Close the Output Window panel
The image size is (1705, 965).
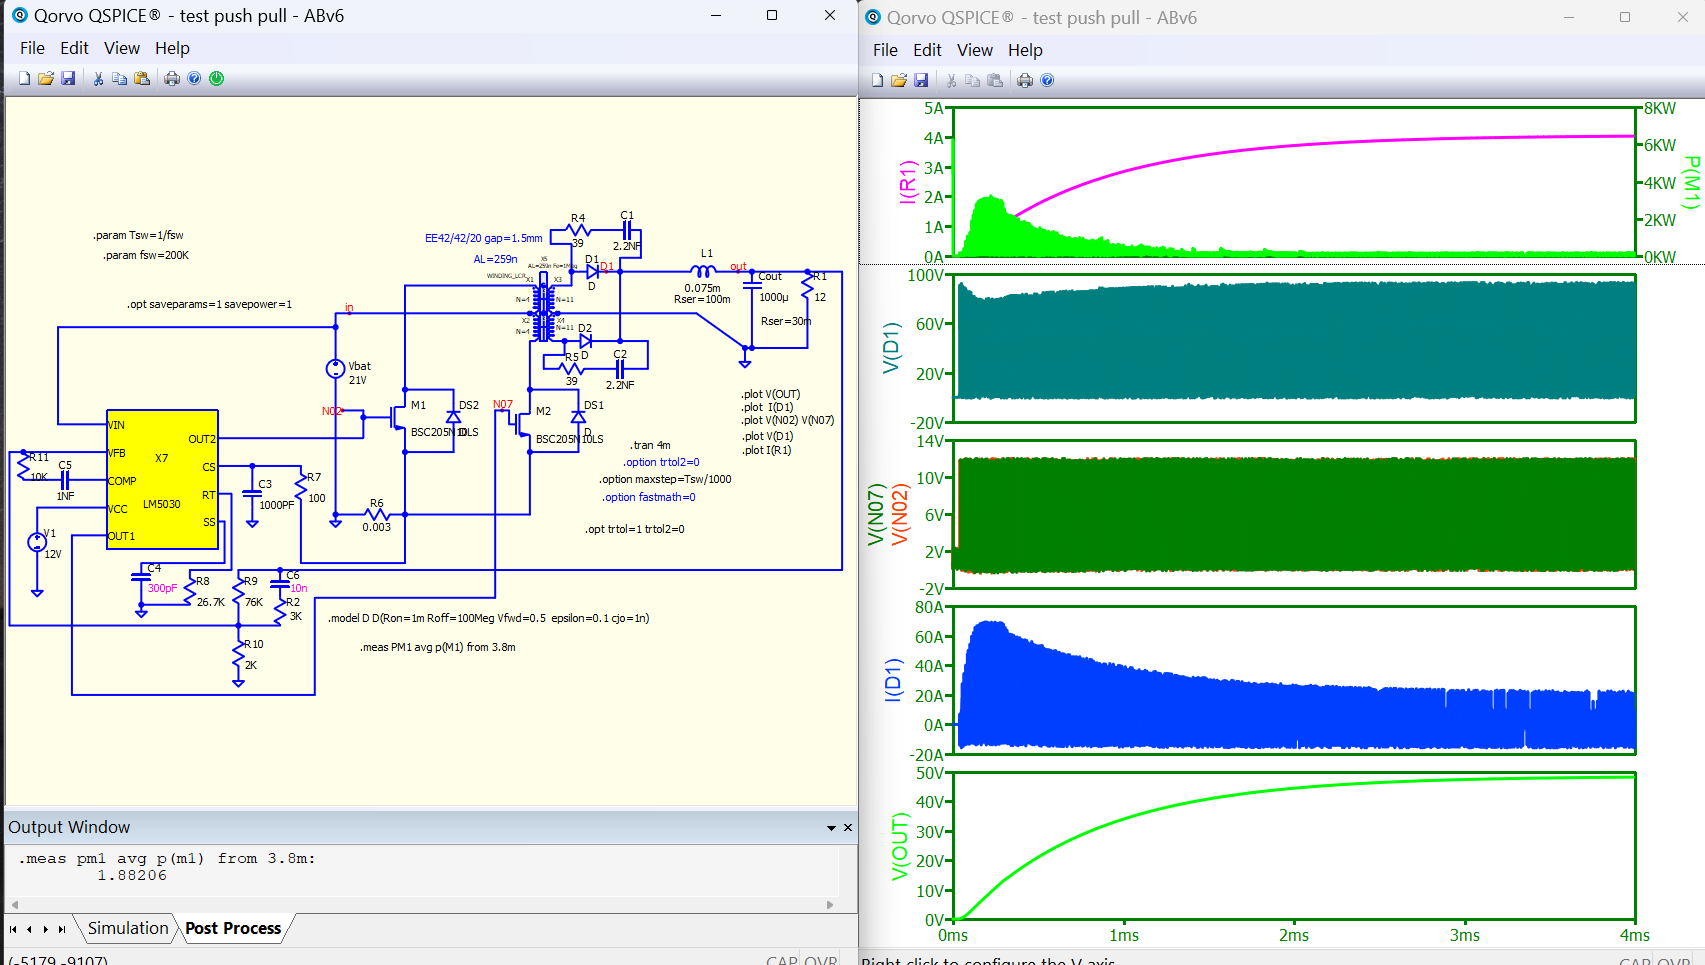pyautogui.click(x=848, y=827)
